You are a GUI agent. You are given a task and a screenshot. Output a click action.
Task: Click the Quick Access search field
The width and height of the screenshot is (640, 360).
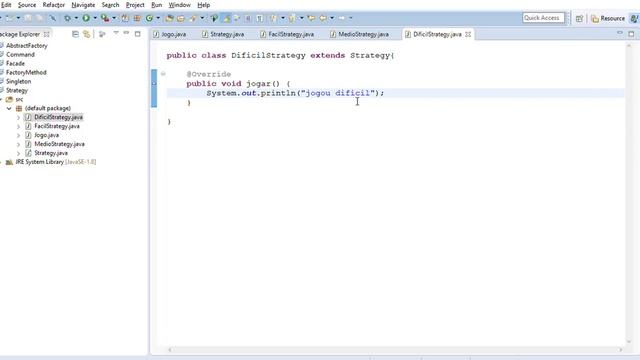coord(543,18)
